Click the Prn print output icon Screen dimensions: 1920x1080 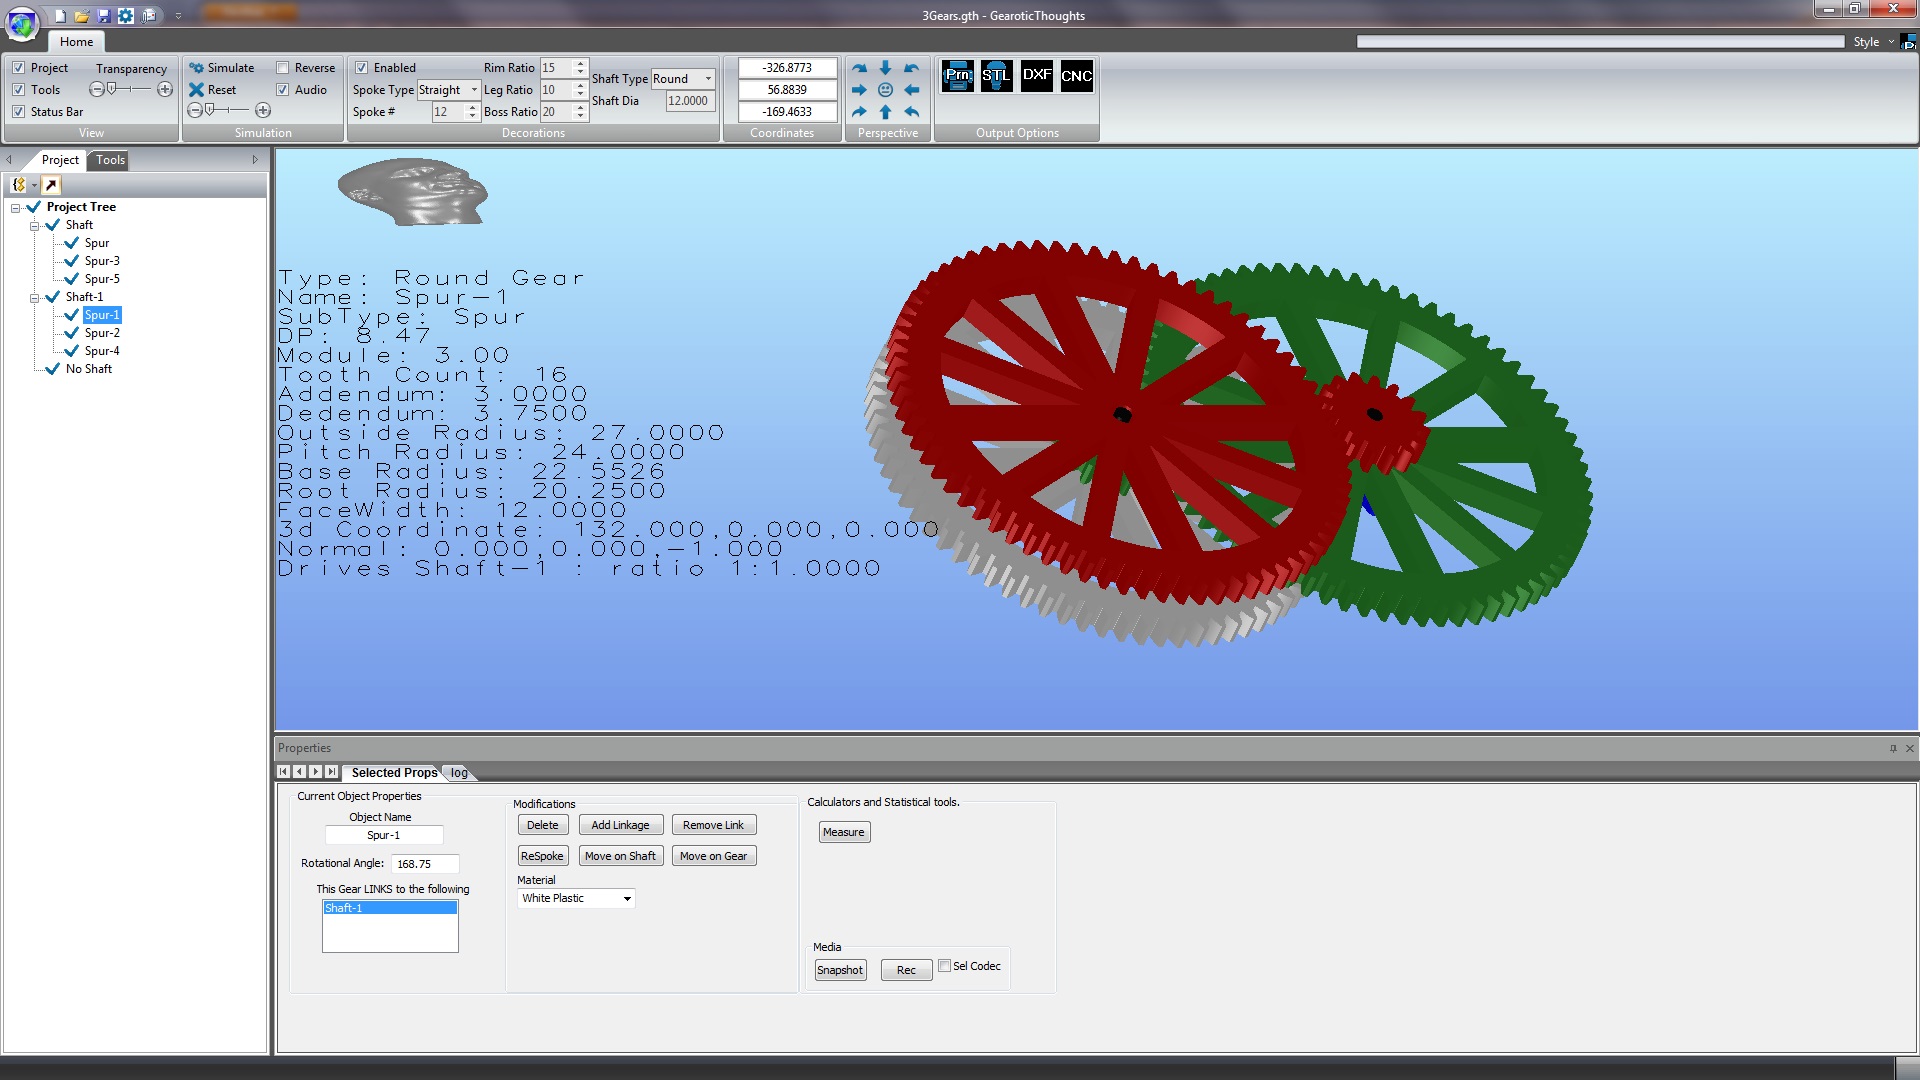coord(957,76)
